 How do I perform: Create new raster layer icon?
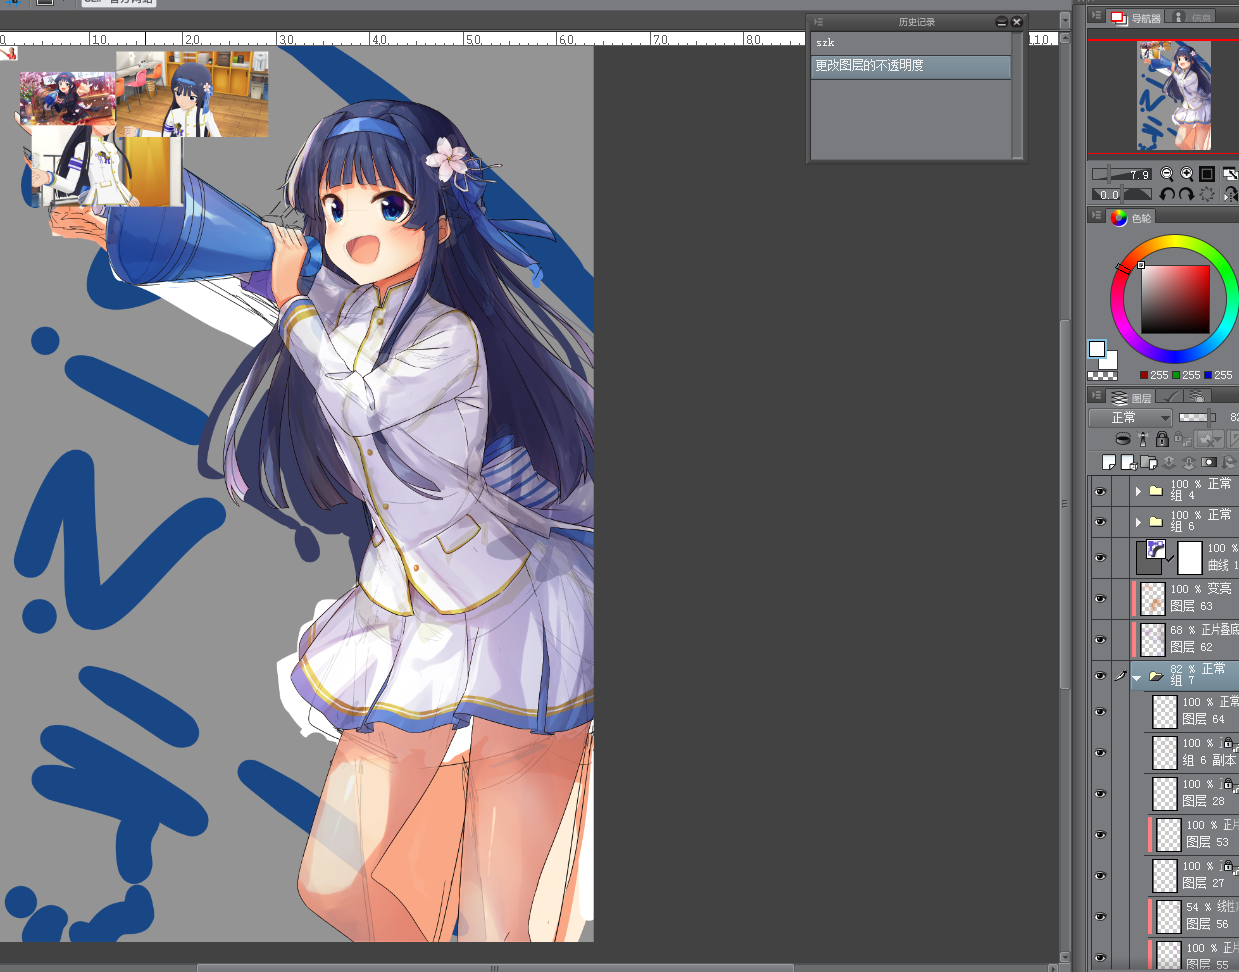pos(1108,462)
